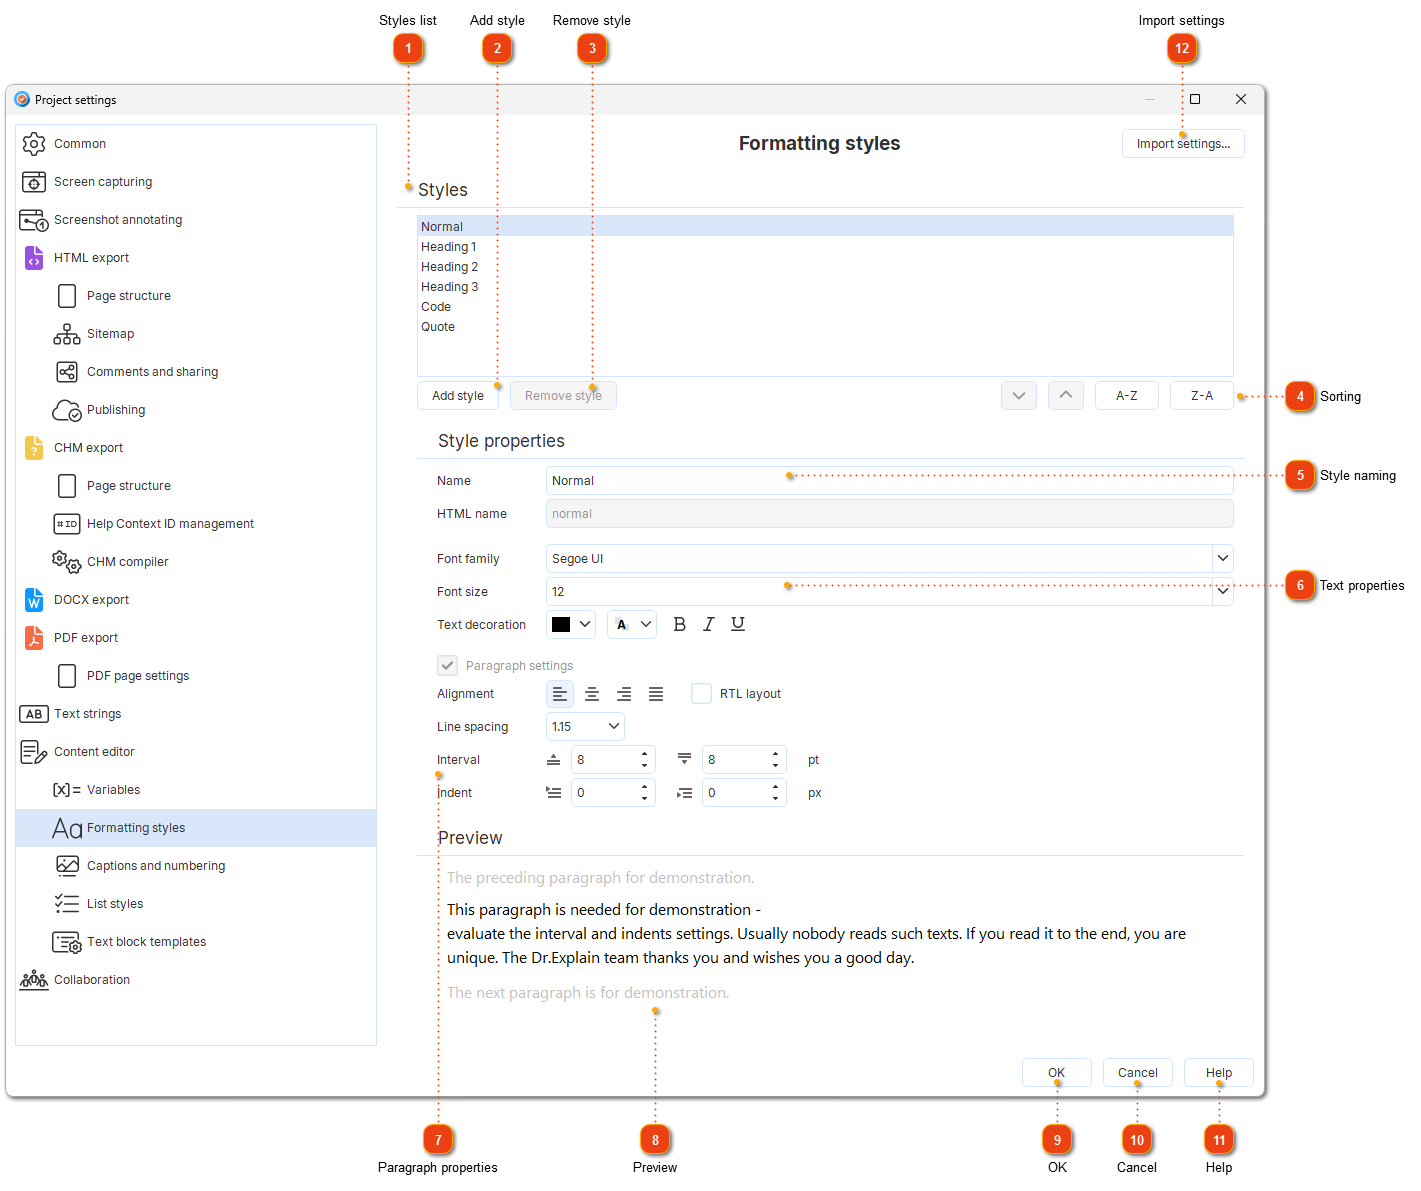Open the Font family dropdown
Viewport: 1421px width, 1191px height.
(1222, 558)
